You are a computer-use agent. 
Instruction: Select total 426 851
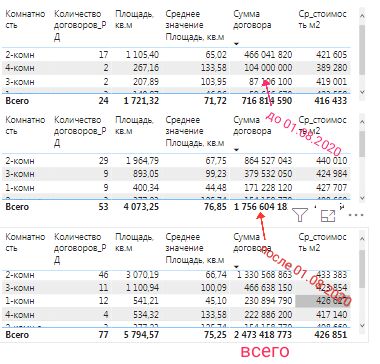click(x=331, y=335)
